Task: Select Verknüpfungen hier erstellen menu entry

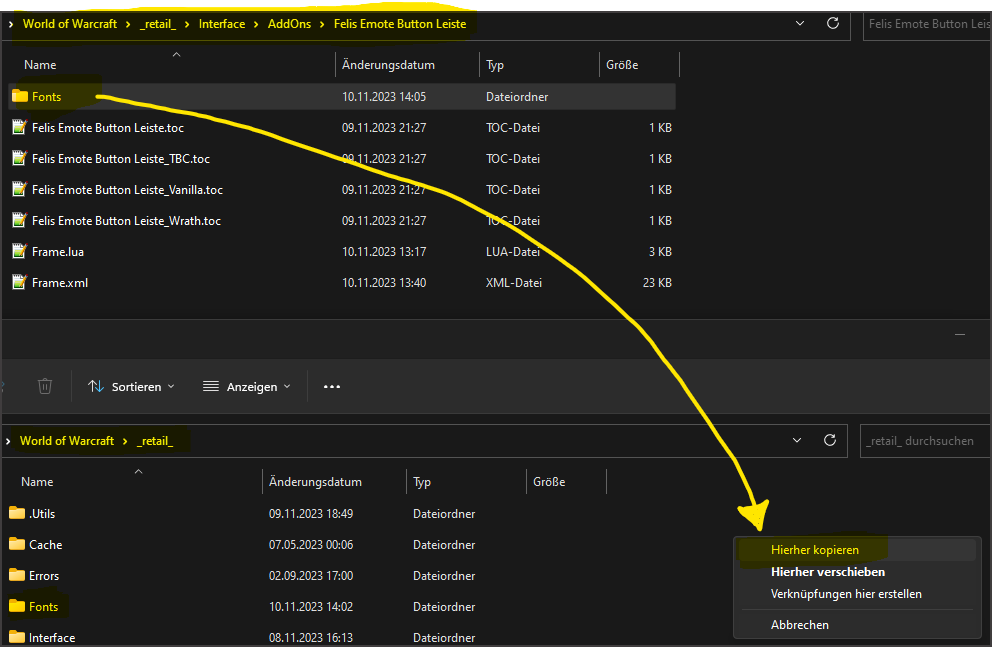Action: click(846, 594)
